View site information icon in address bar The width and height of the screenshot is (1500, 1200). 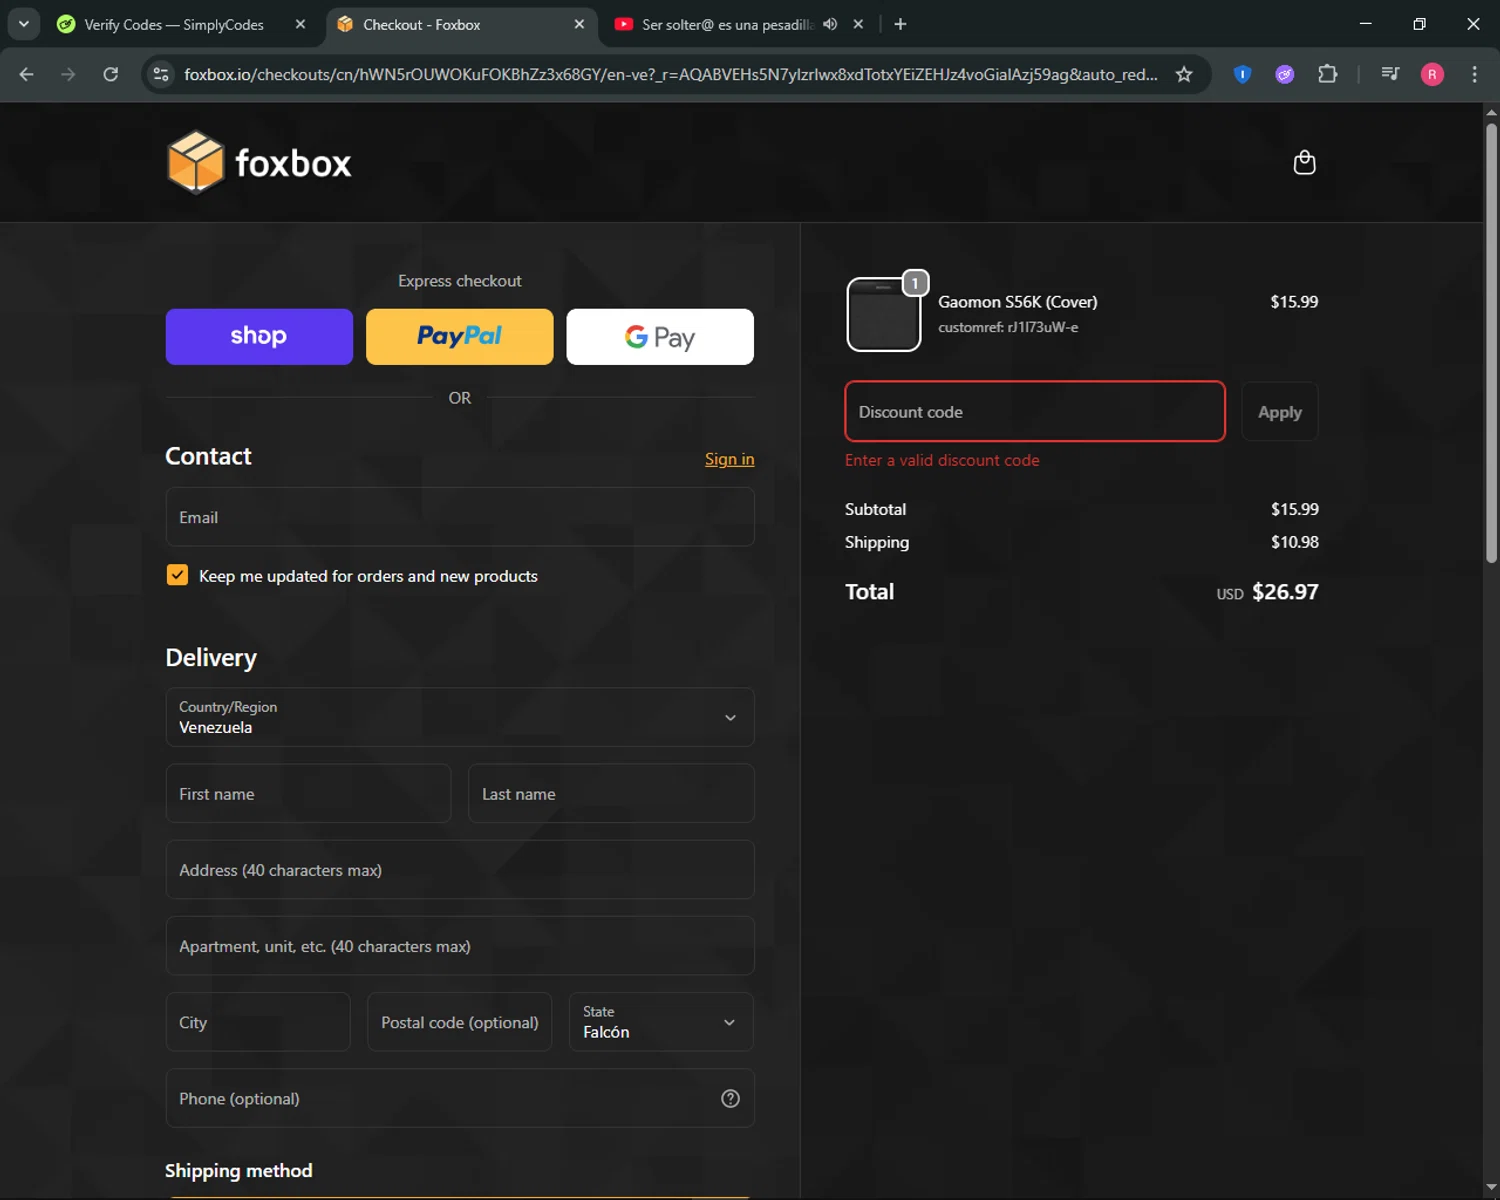[161, 74]
